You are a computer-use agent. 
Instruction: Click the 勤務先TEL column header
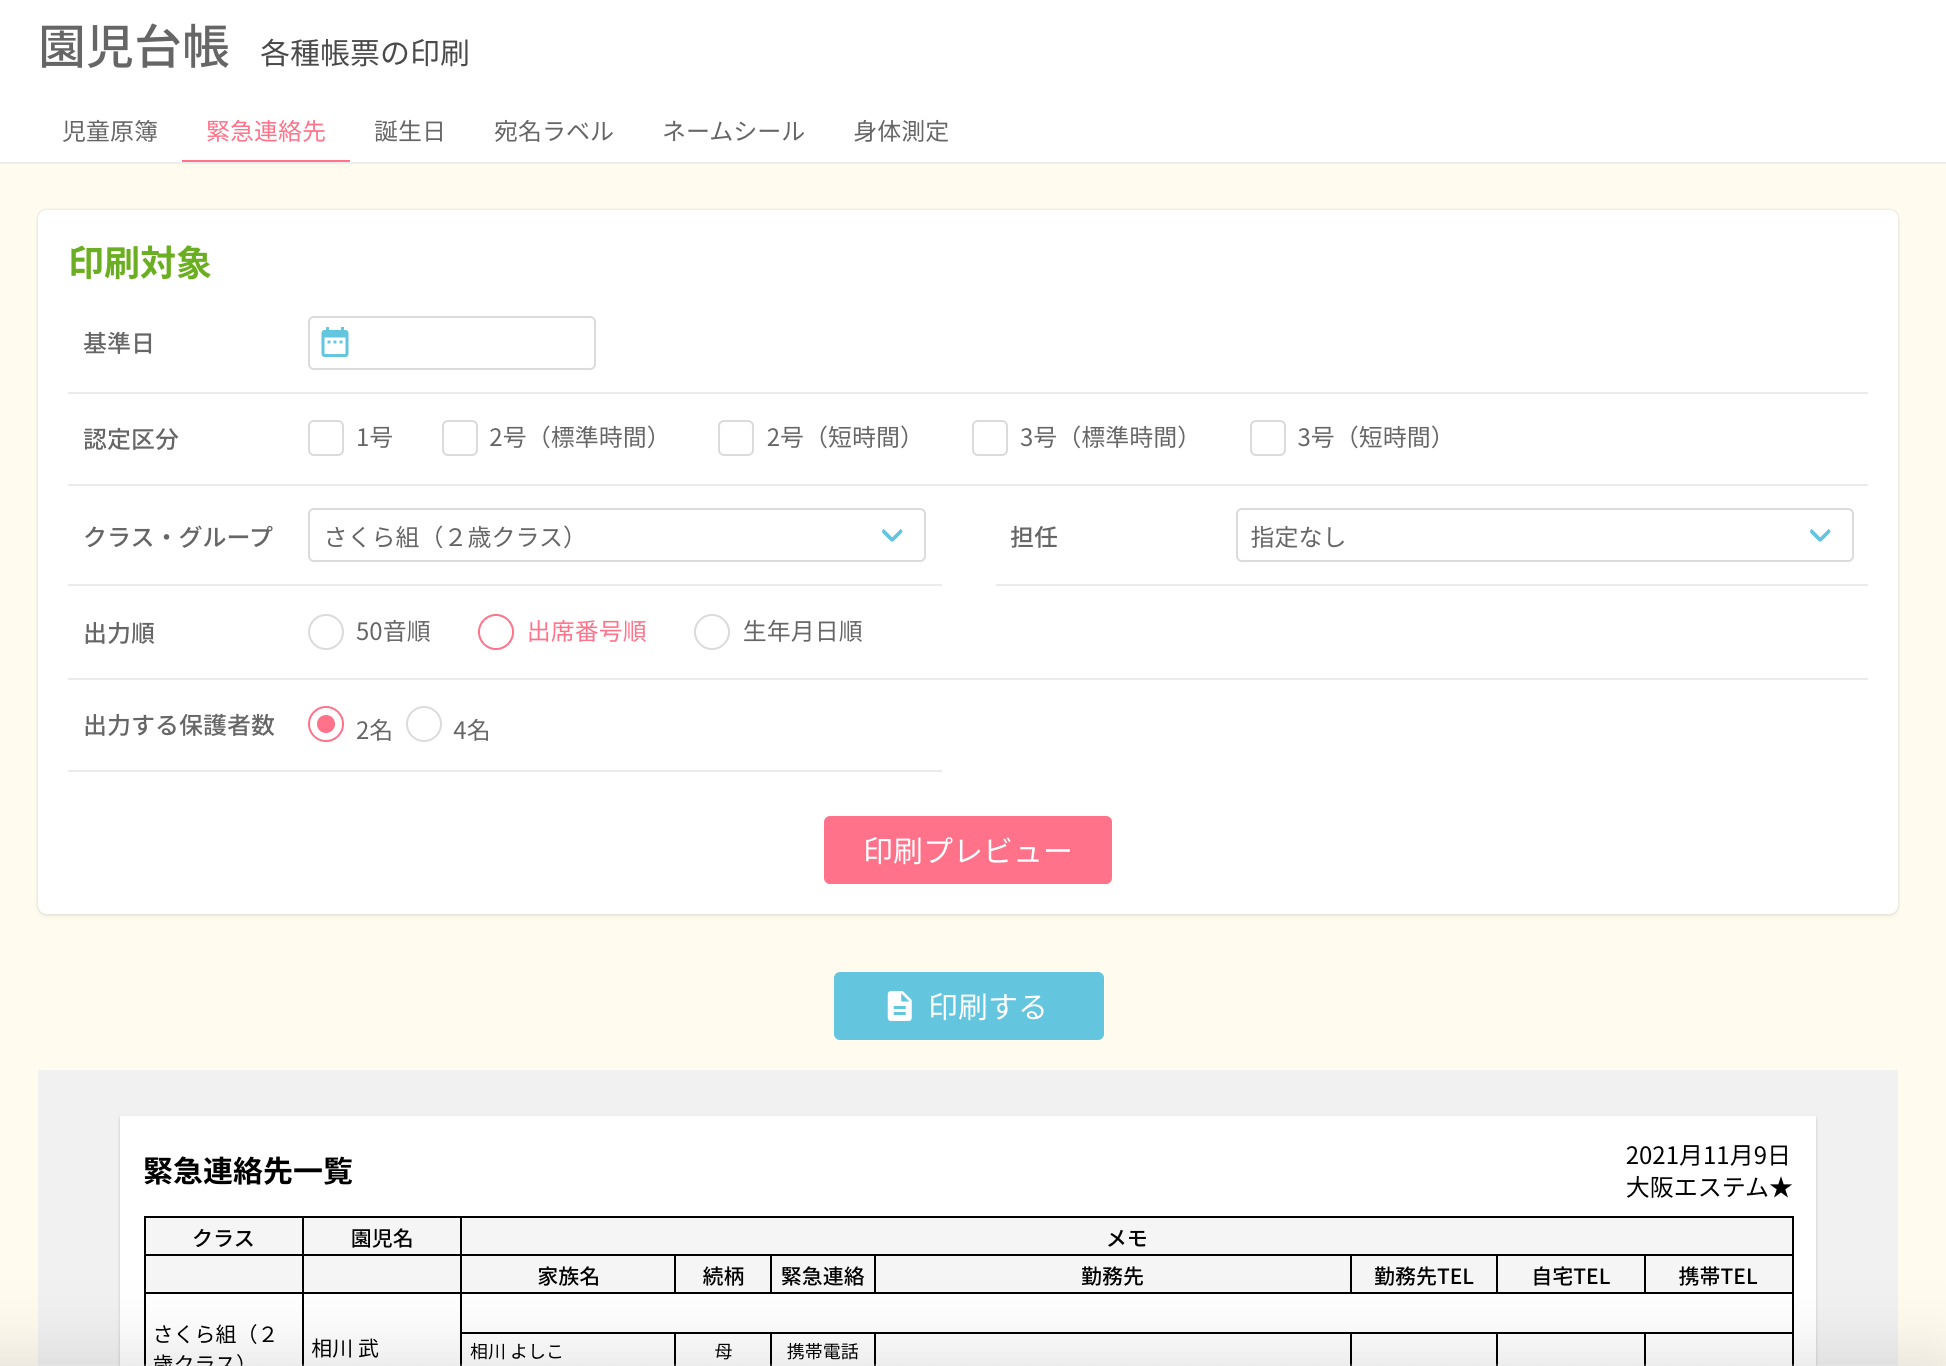(1424, 1276)
